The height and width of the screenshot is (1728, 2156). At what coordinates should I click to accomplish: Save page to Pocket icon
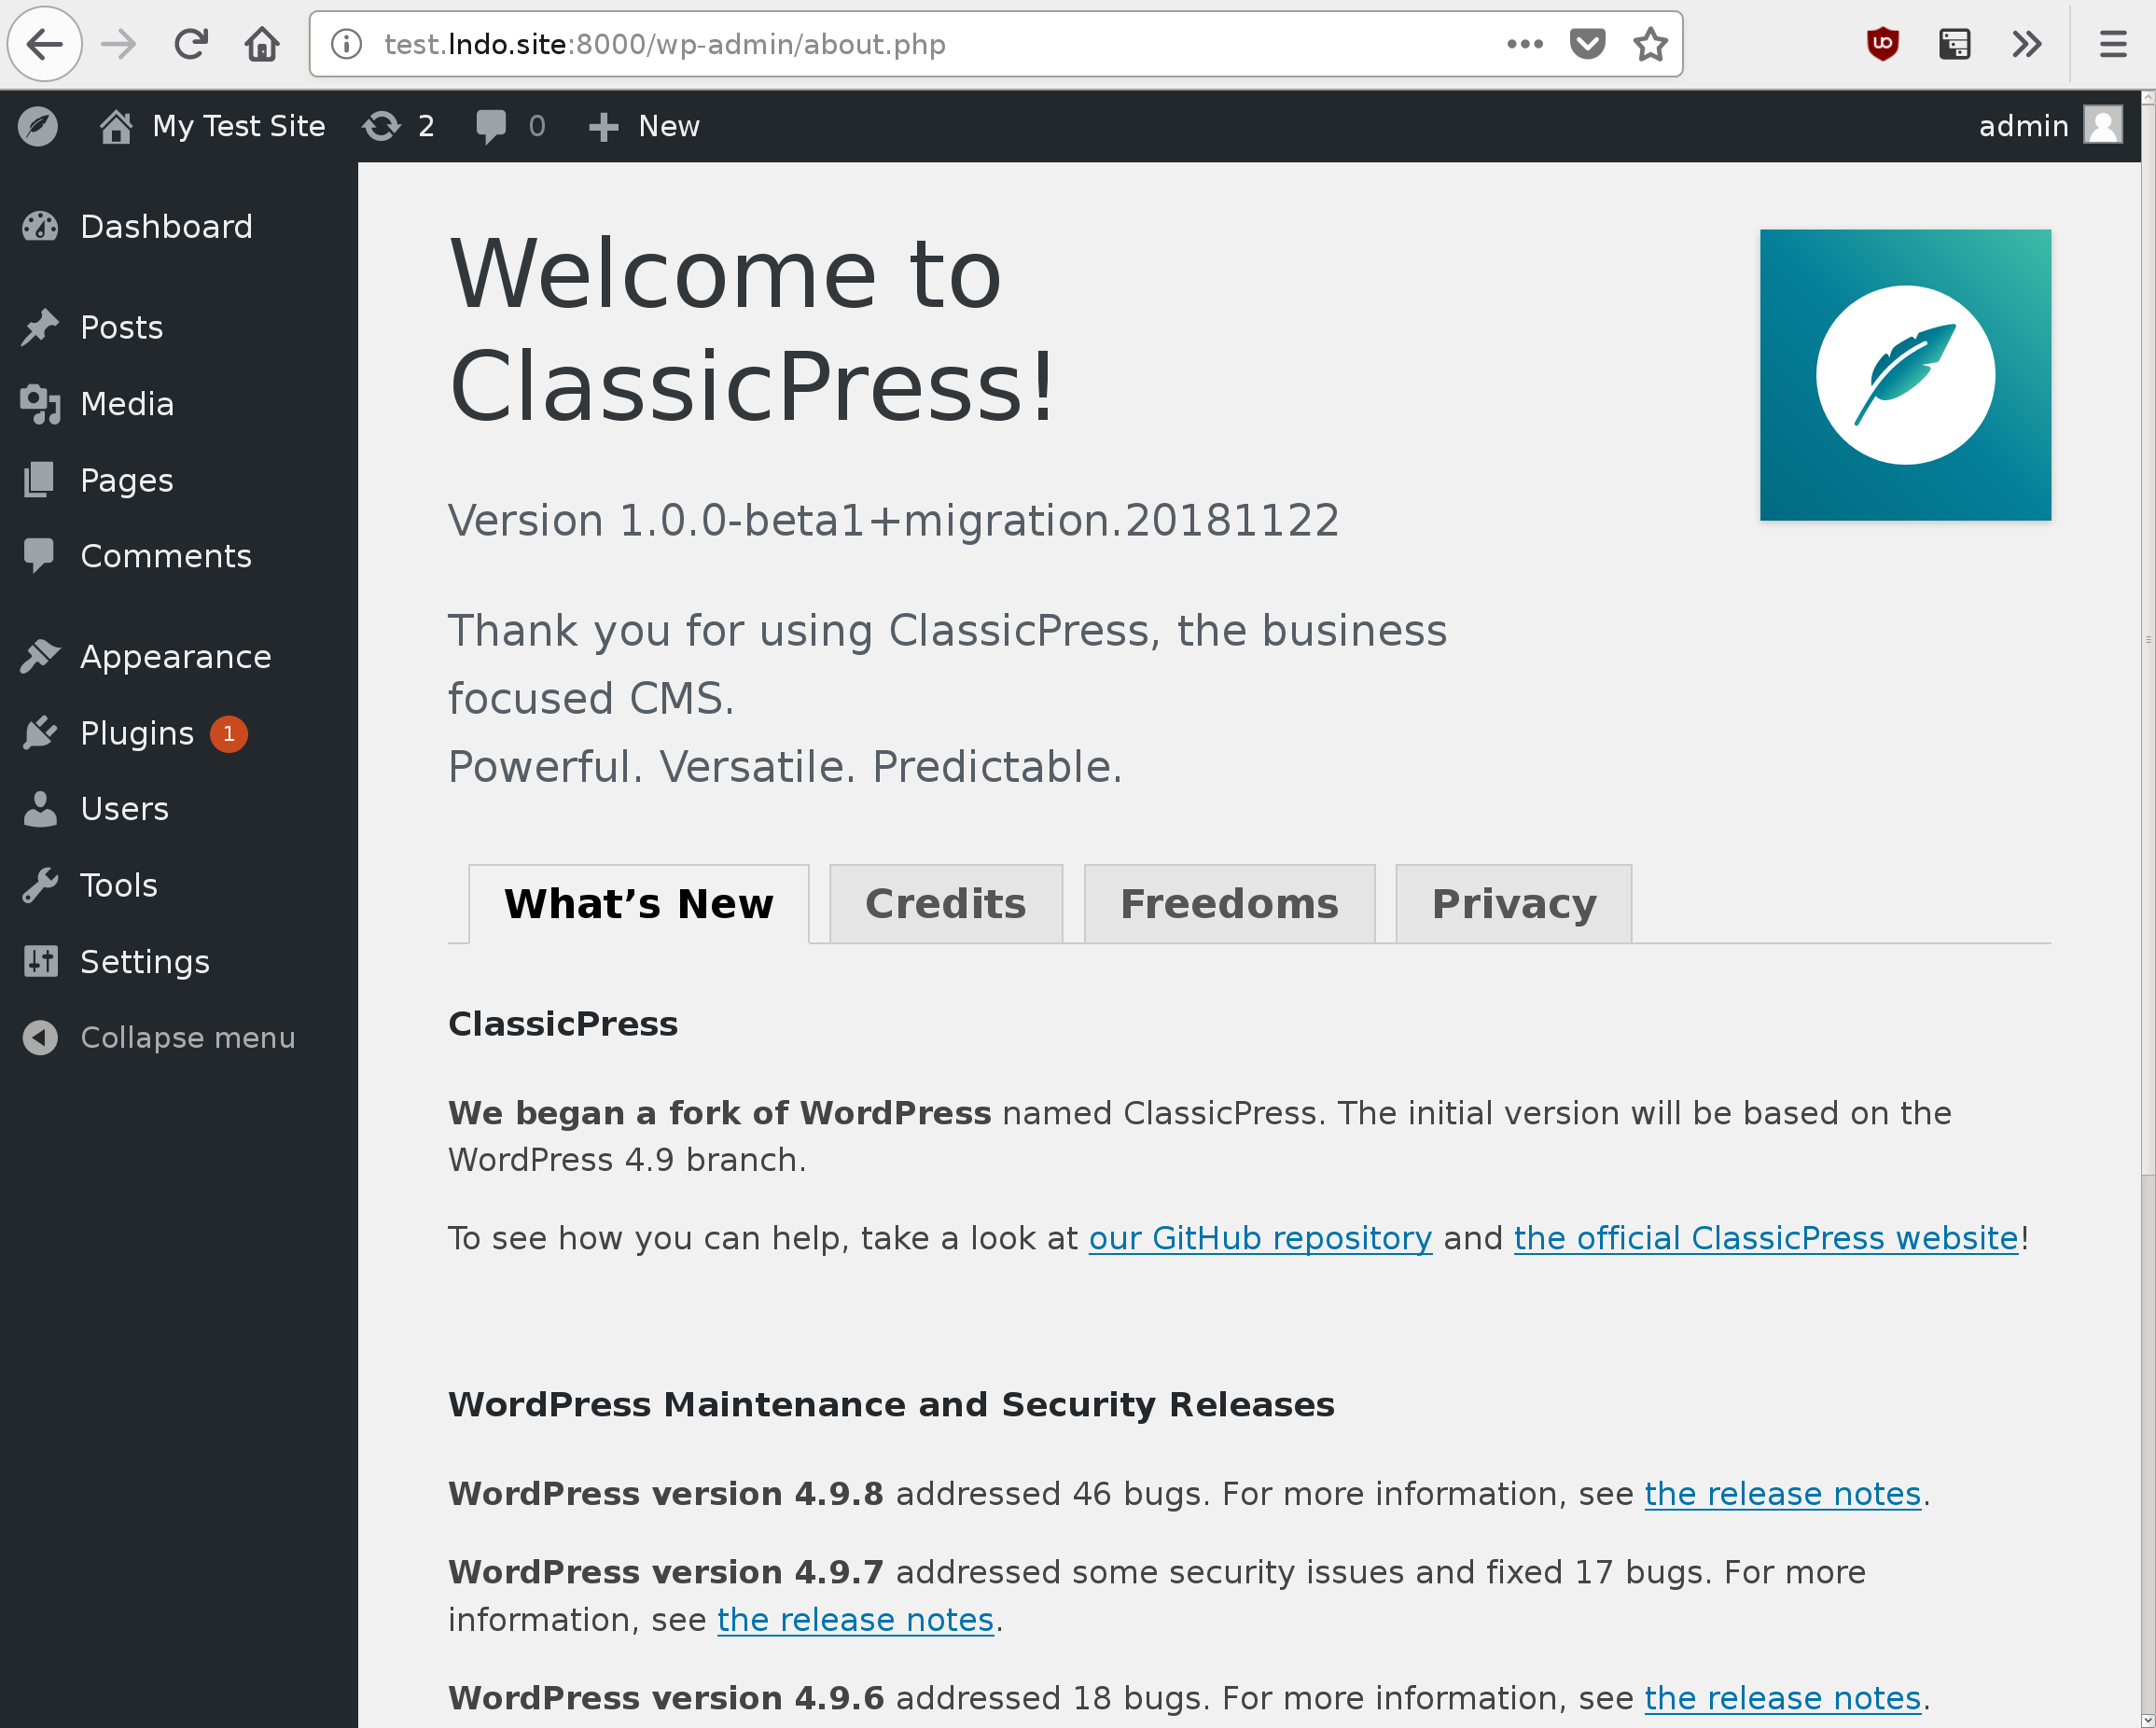1587,44
